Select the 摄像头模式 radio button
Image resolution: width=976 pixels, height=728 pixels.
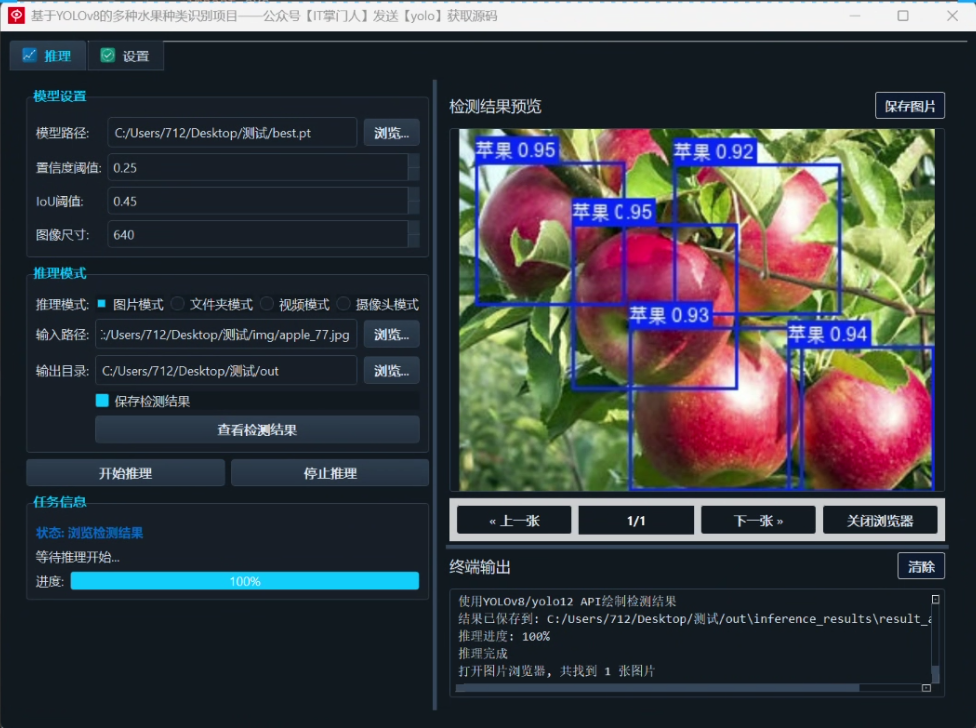(x=343, y=304)
